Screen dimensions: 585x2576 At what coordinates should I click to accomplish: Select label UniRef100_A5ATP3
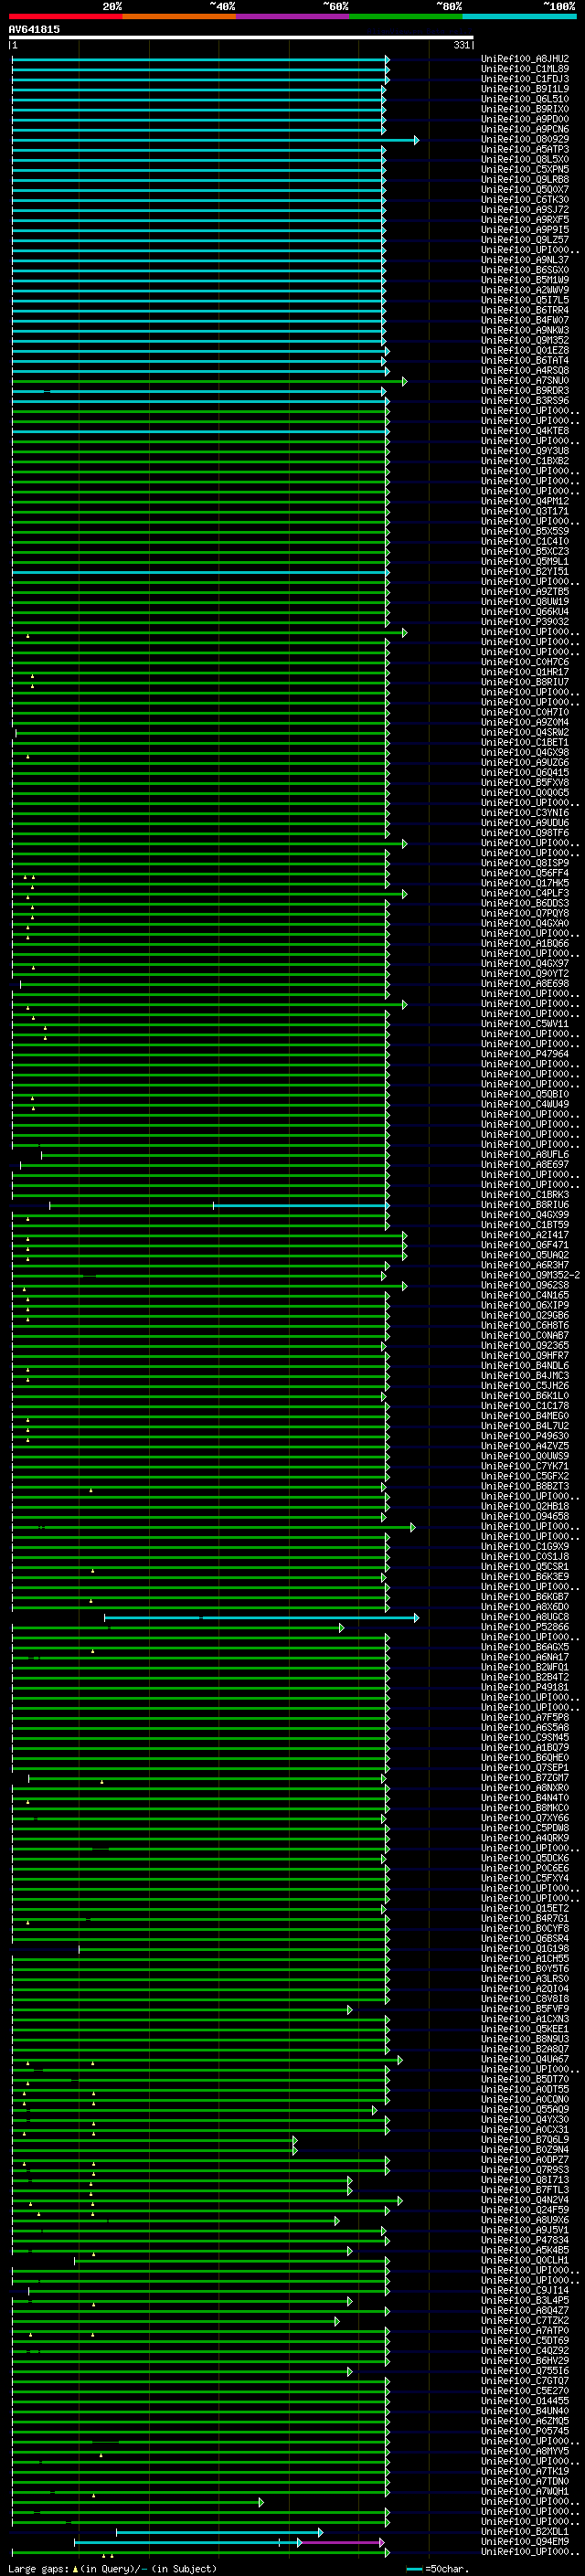[525, 150]
